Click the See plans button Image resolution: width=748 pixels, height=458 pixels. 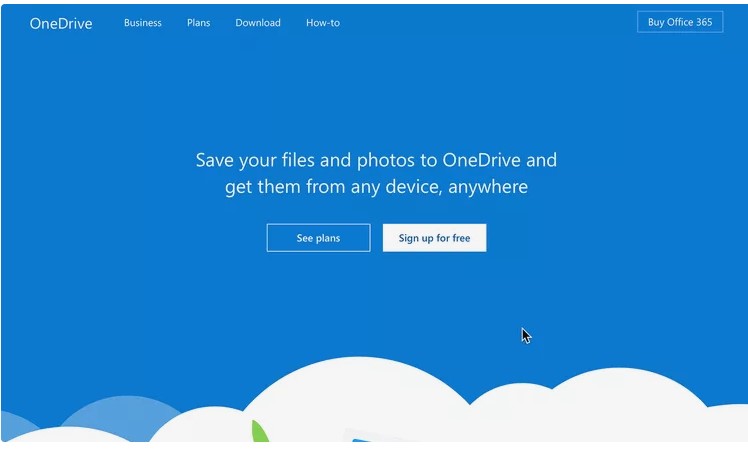click(318, 238)
